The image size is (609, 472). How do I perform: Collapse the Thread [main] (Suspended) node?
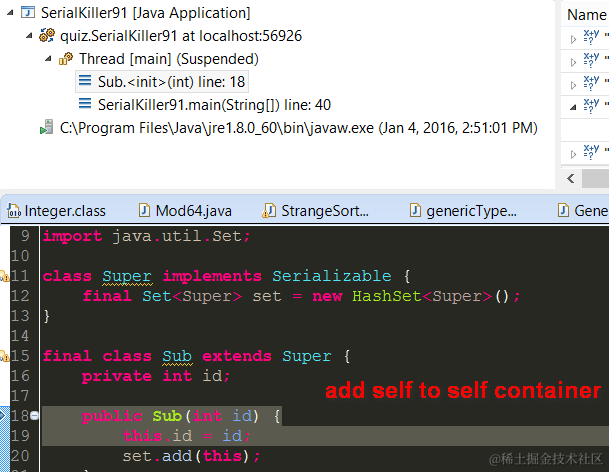48,59
